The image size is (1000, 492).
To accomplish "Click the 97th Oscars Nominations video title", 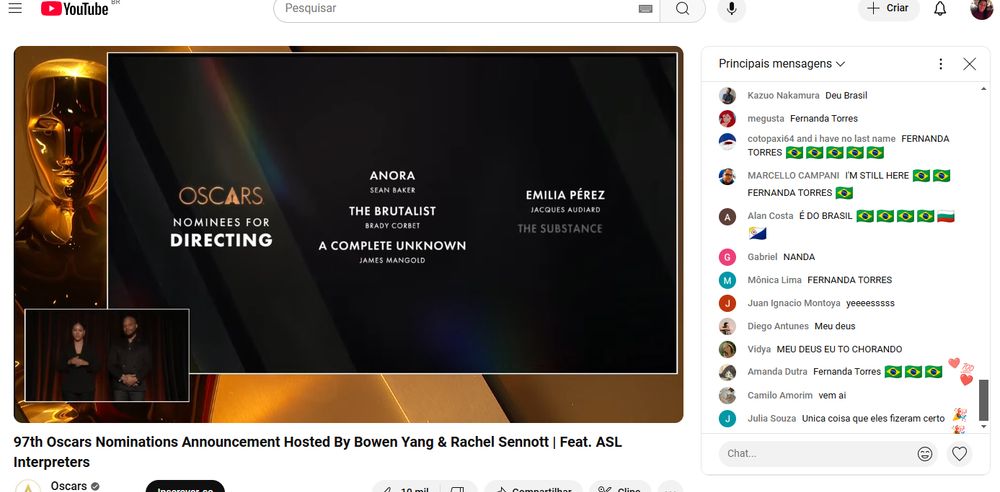I will 318,452.
